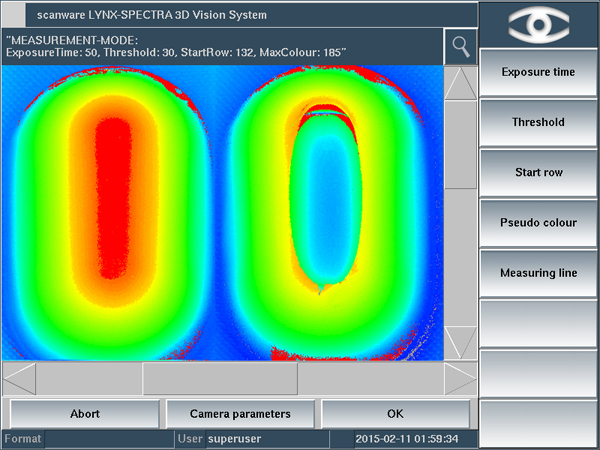Screen dimensions: 600x450
Task: Click the magnifying glass zoom icon
Action: point(461,47)
